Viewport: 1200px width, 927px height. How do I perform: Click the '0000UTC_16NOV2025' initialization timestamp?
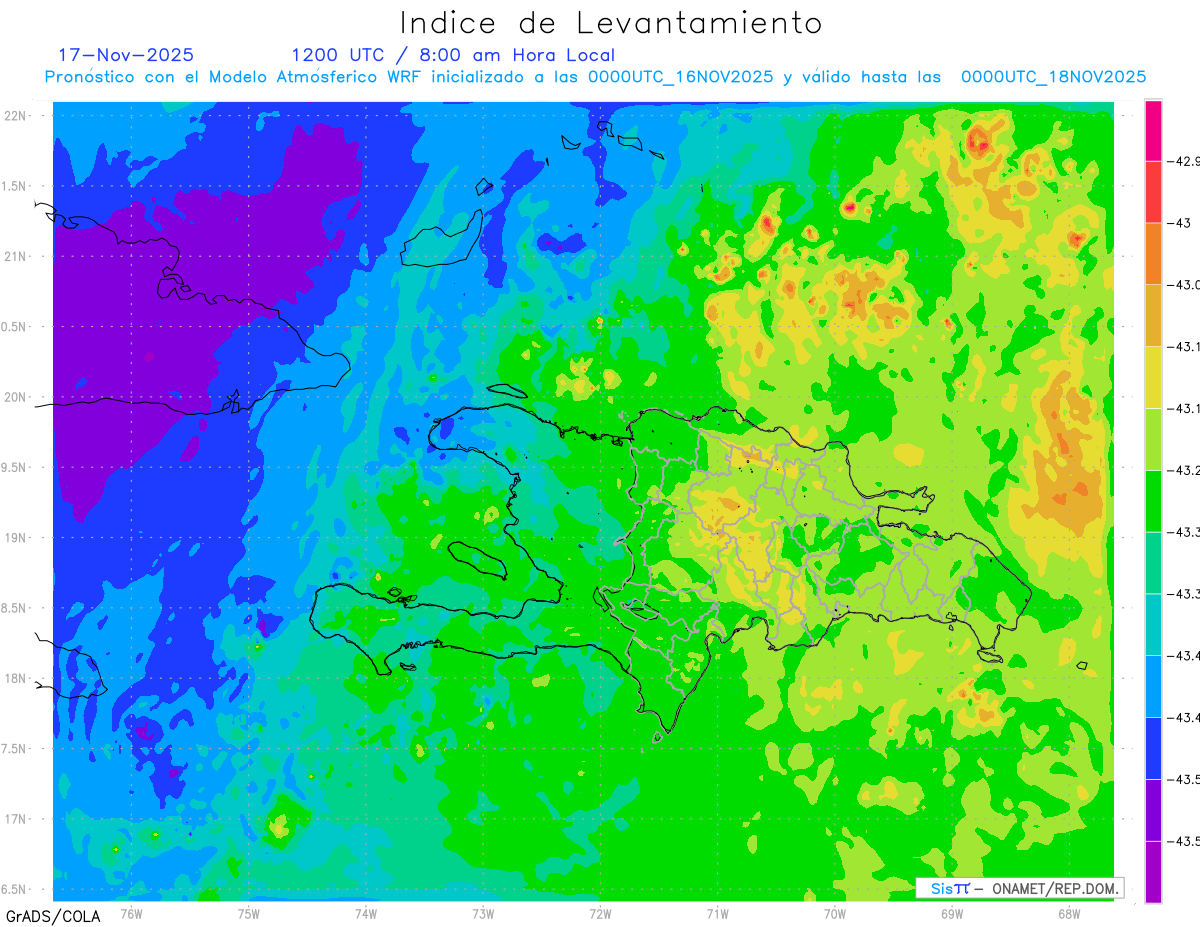tap(680, 77)
